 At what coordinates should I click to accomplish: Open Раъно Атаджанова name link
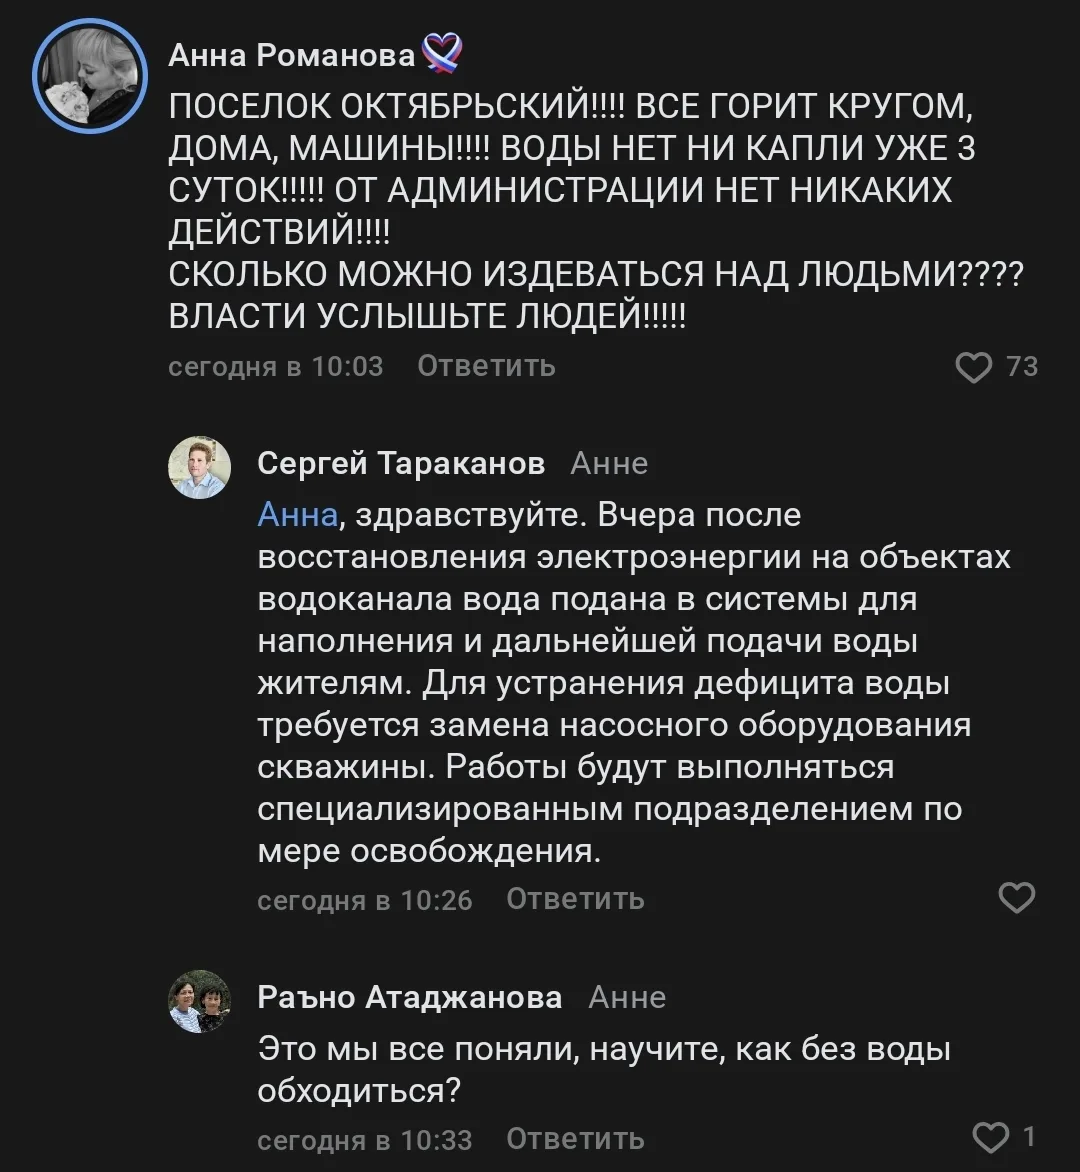click(410, 997)
